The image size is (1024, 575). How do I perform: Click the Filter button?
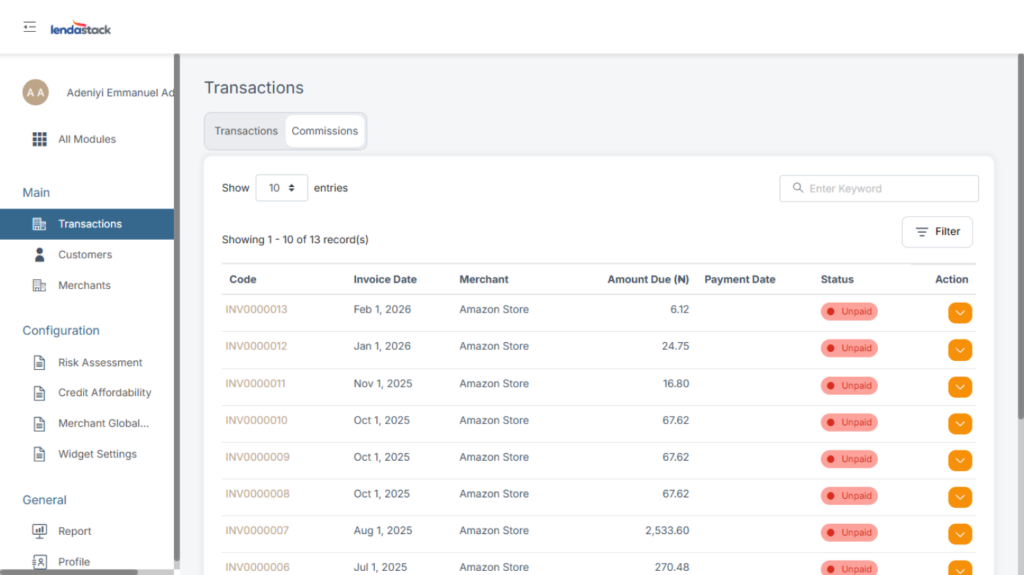click(937, 232)
